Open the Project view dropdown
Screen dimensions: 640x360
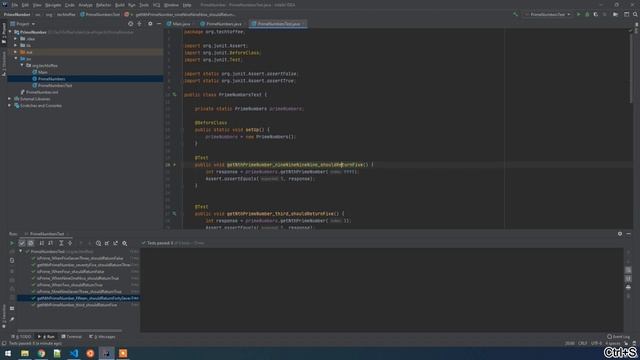23,24
